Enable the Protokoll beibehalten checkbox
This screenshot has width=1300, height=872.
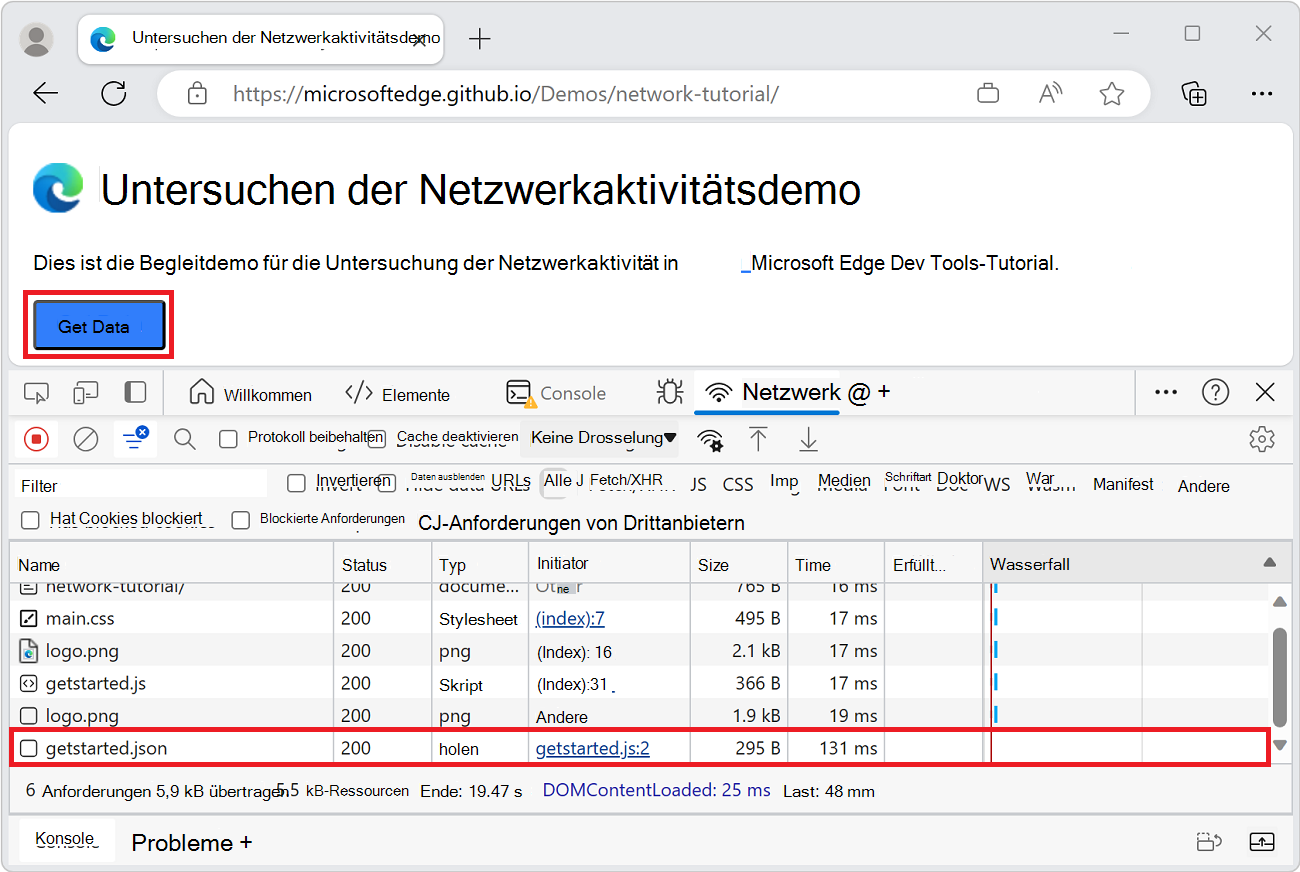(229, 438)
